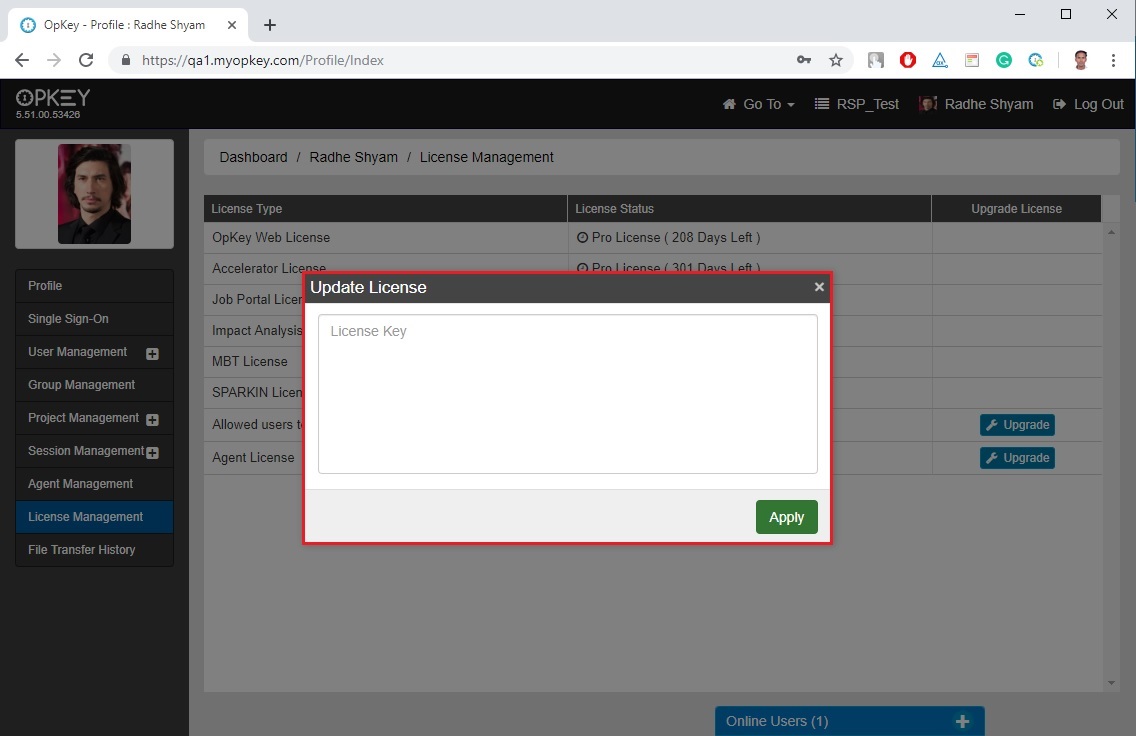The height and width of the screenshot is (736, 1136).
Task: Click the list icon beside RSP_Test
Action: [822, 104]
